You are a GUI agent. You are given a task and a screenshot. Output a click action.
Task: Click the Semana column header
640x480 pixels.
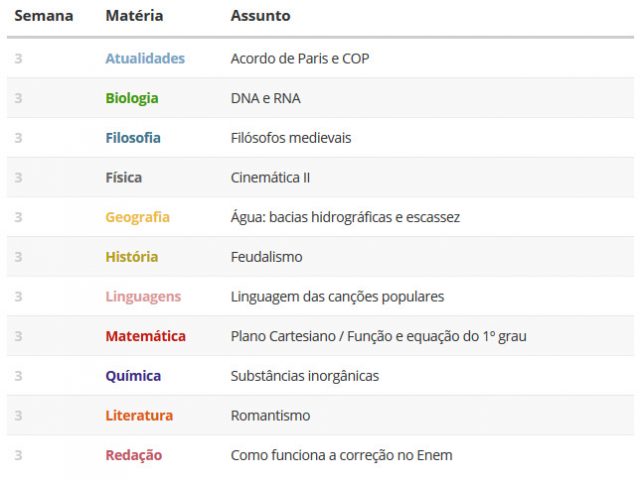[44, 16]
